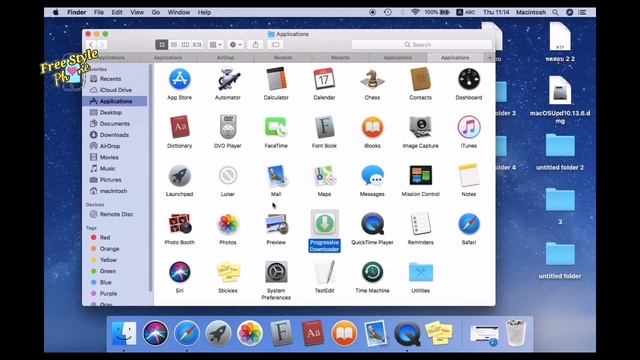The height and width of the screenshot is (360, 640).
Task: Click the Edit Tags toolbar button
Action: (276, 44)
